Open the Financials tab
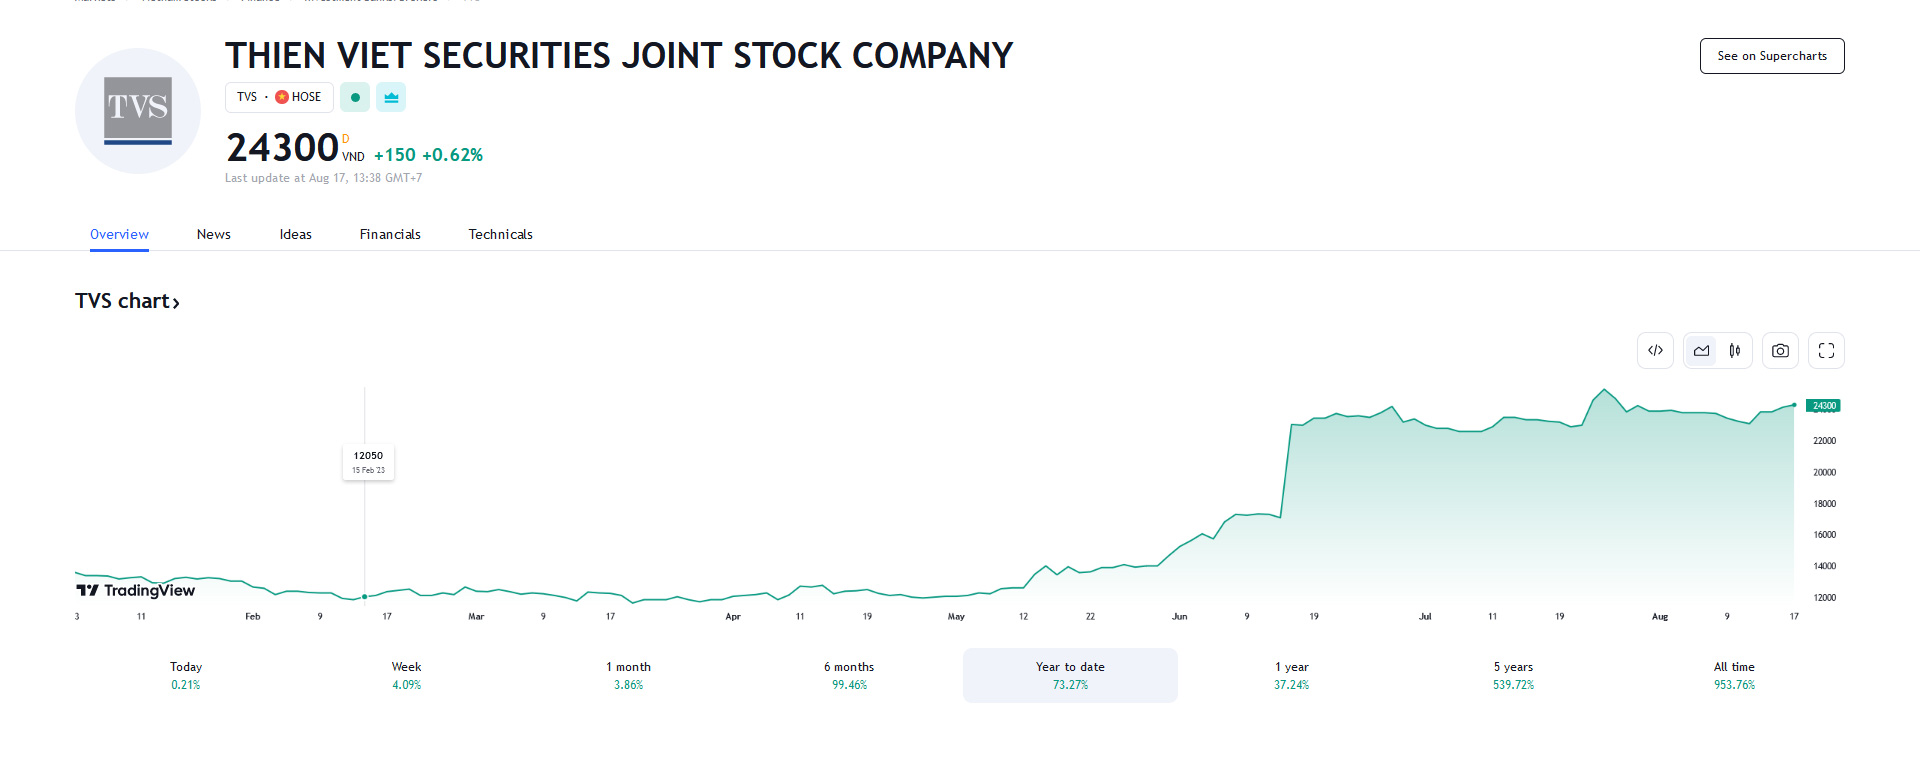The height and width of the screenshot is (757, 1920). coord(390,234)
